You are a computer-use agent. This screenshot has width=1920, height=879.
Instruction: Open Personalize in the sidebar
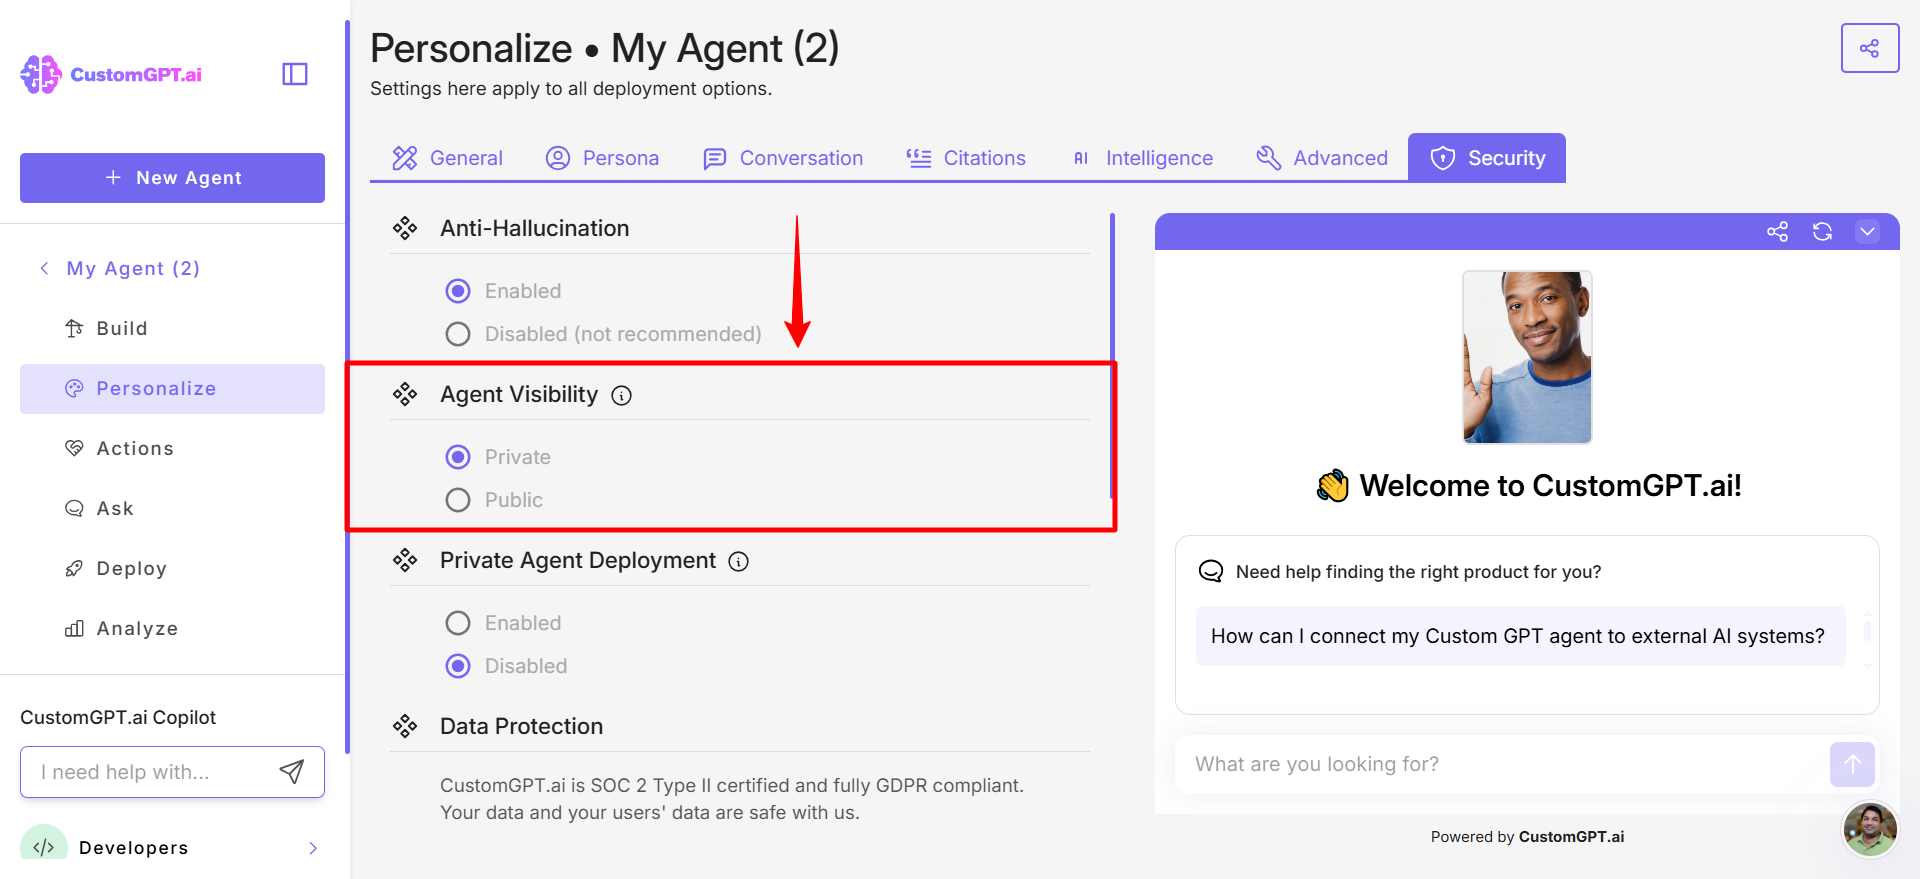172,389
